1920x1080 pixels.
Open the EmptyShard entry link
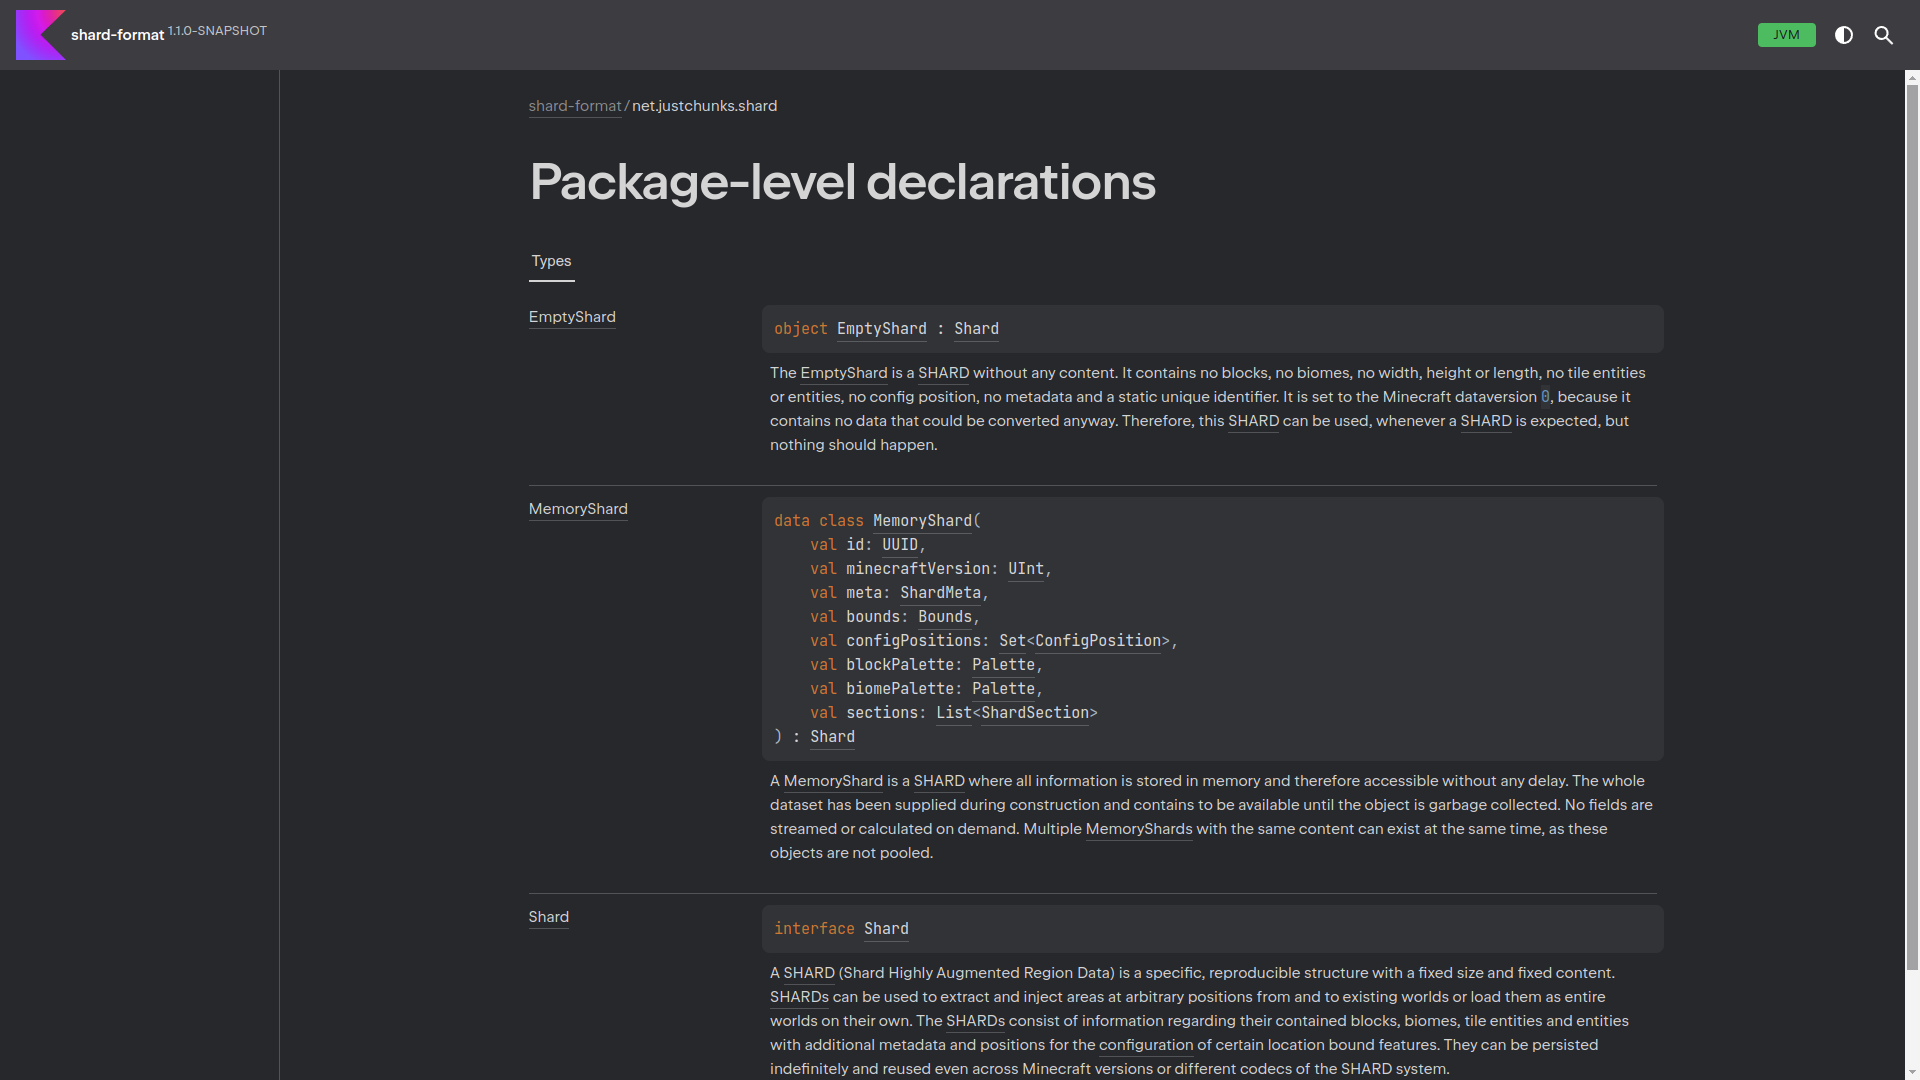[572, 317]
